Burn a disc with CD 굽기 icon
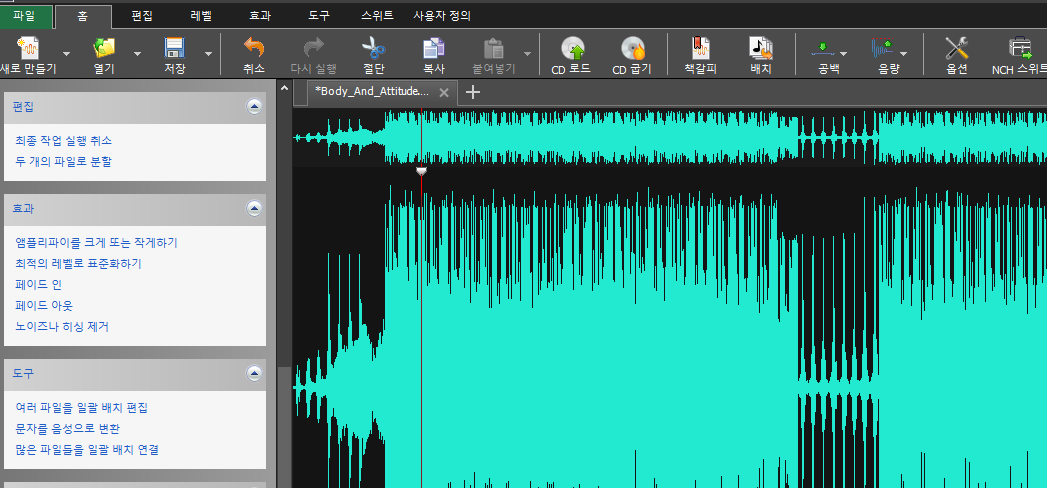1047x488 pixels. pyautogui.click(x=632, y=48)
